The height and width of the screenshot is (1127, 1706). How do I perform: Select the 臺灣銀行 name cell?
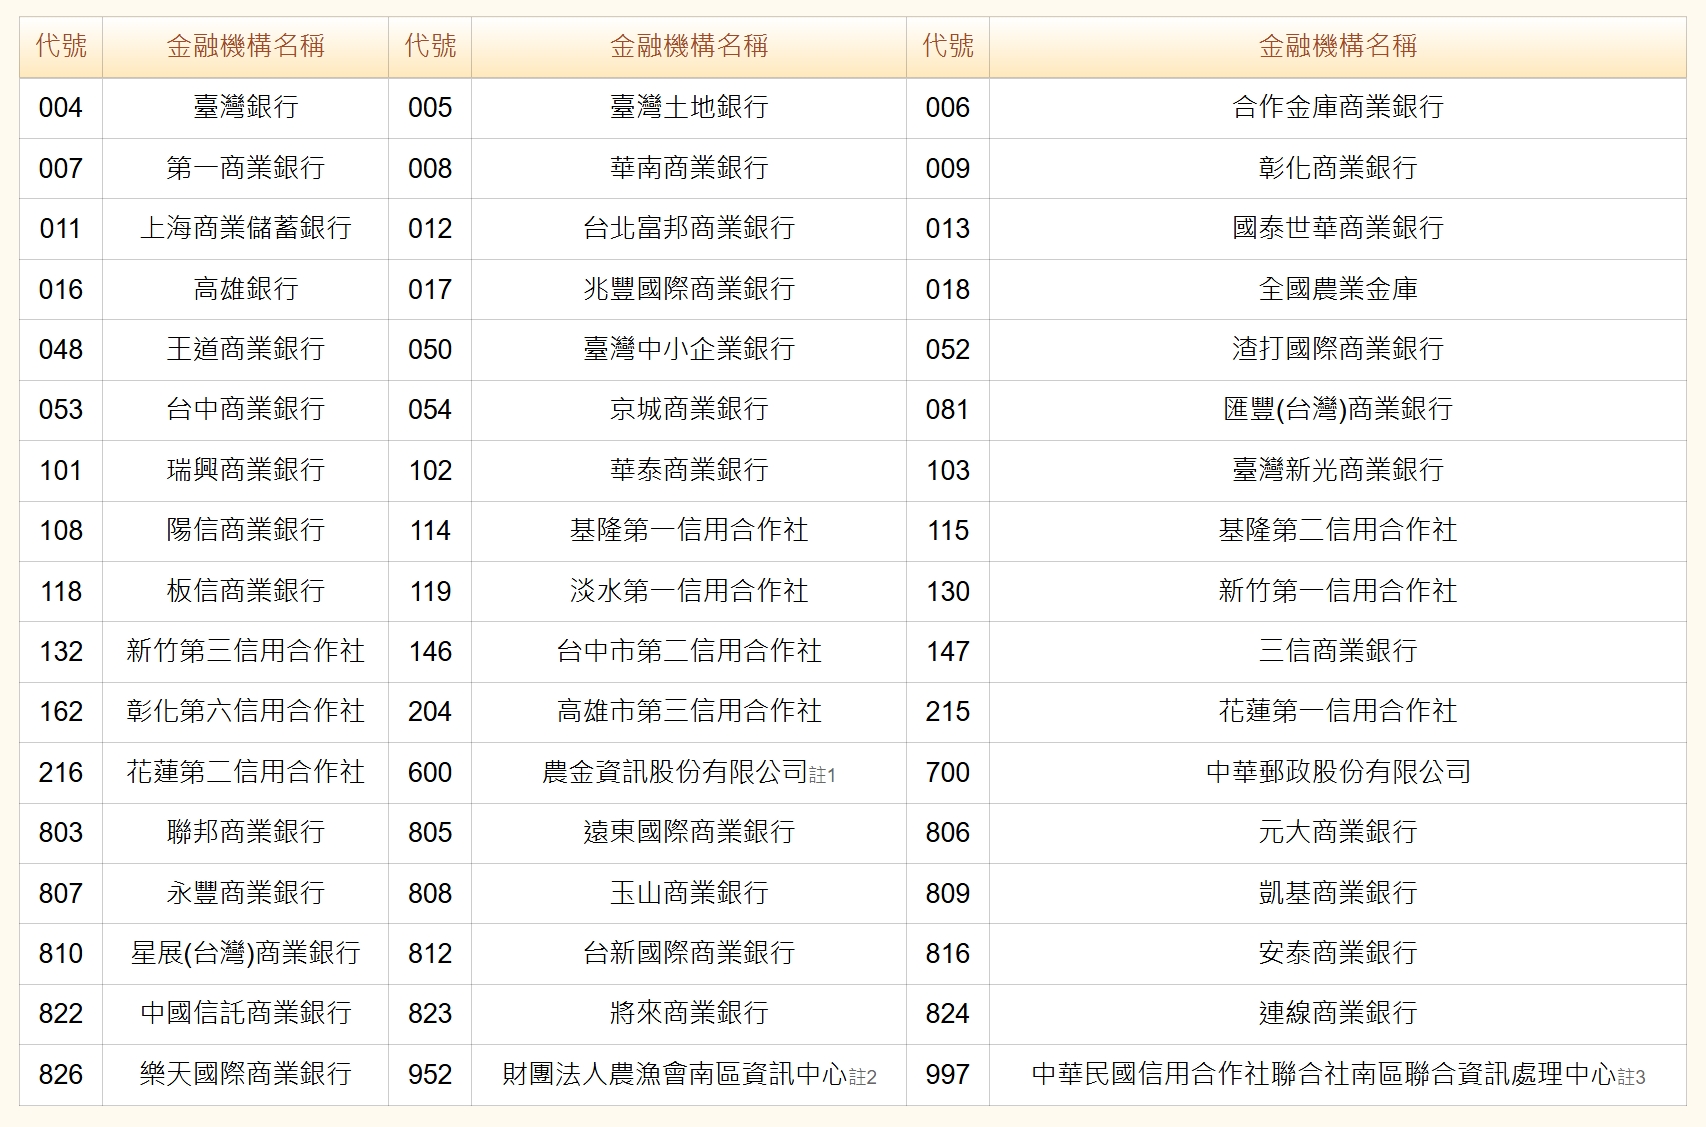point(245,107)
